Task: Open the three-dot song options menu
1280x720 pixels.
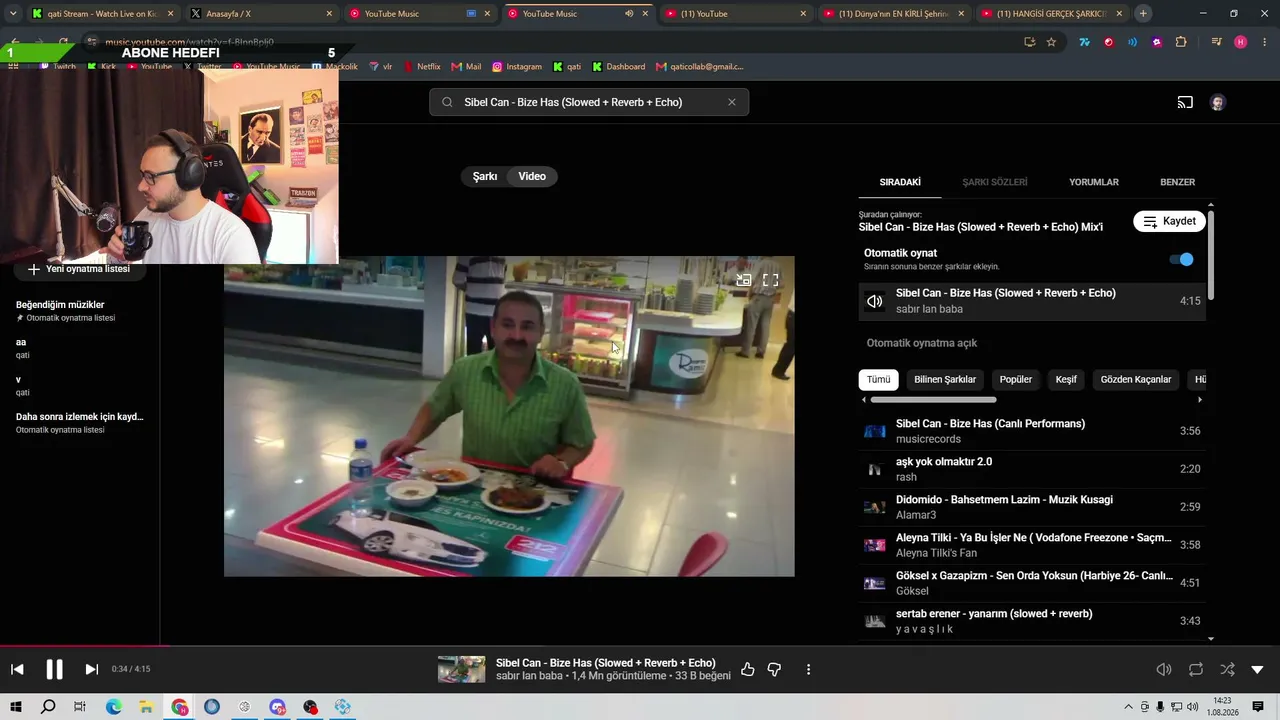Action: pyautogui.click(x=808, y=669)
